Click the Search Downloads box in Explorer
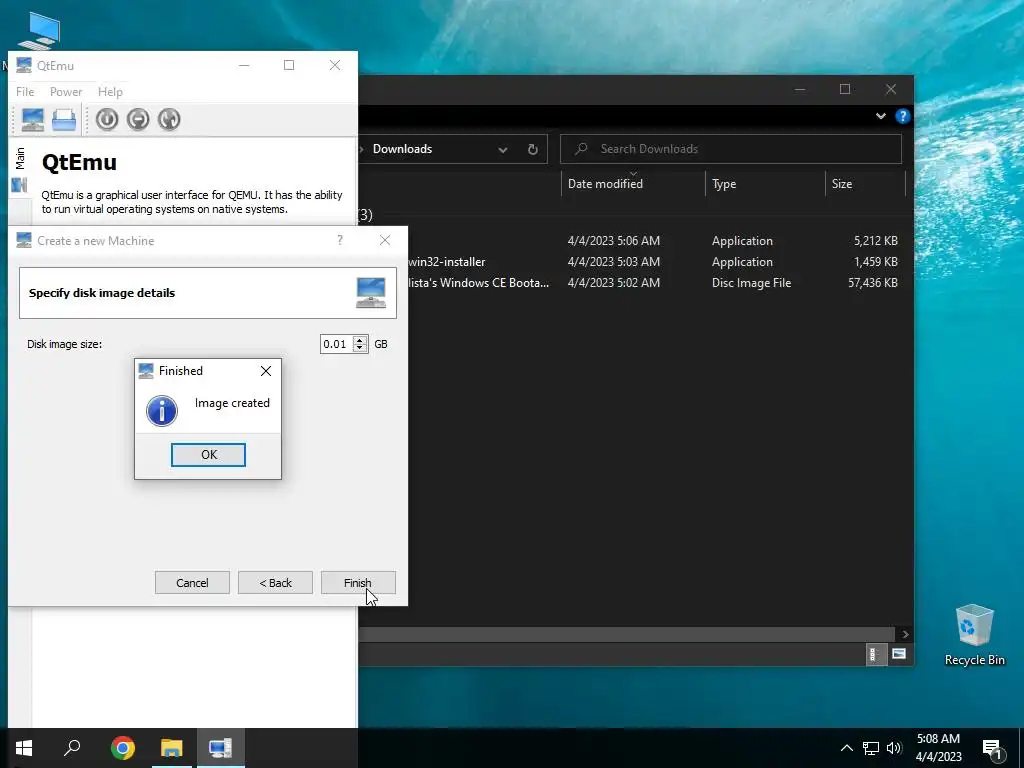This screenshot has width=1024, height=768. 731,149
